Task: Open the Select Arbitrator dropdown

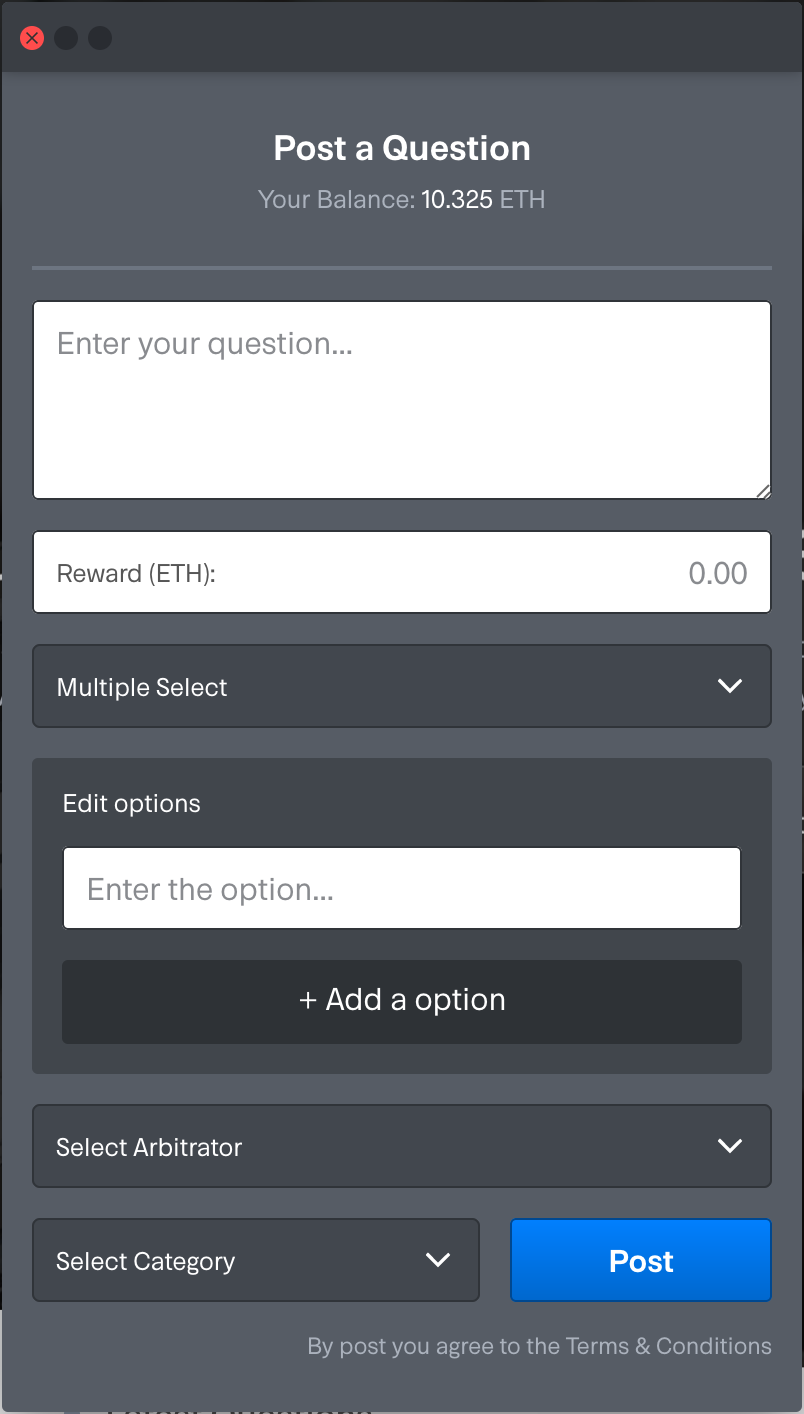Action: click(402, 1146)
